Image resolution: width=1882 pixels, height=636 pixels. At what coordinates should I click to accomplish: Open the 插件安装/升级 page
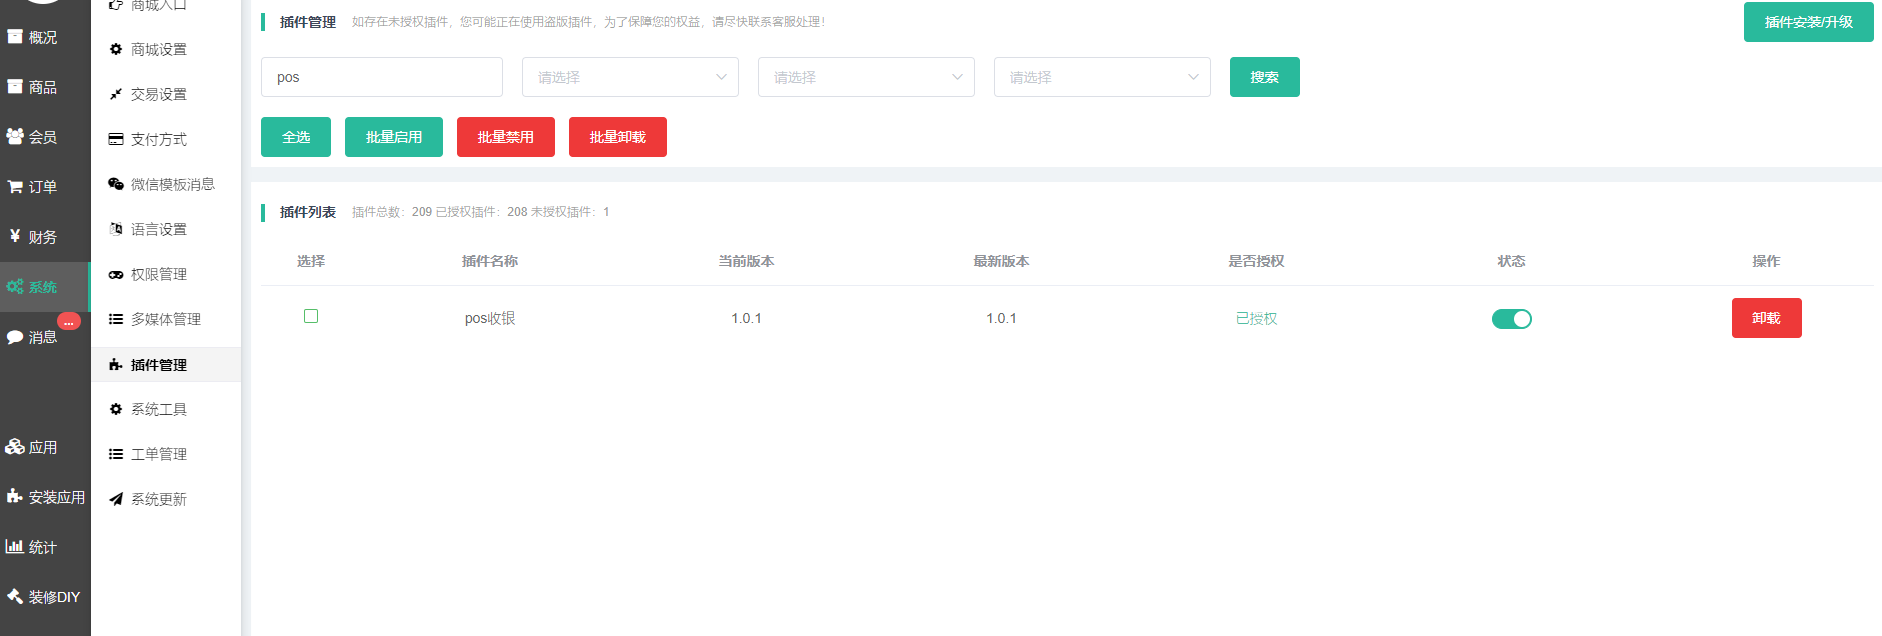(1808, 22)
